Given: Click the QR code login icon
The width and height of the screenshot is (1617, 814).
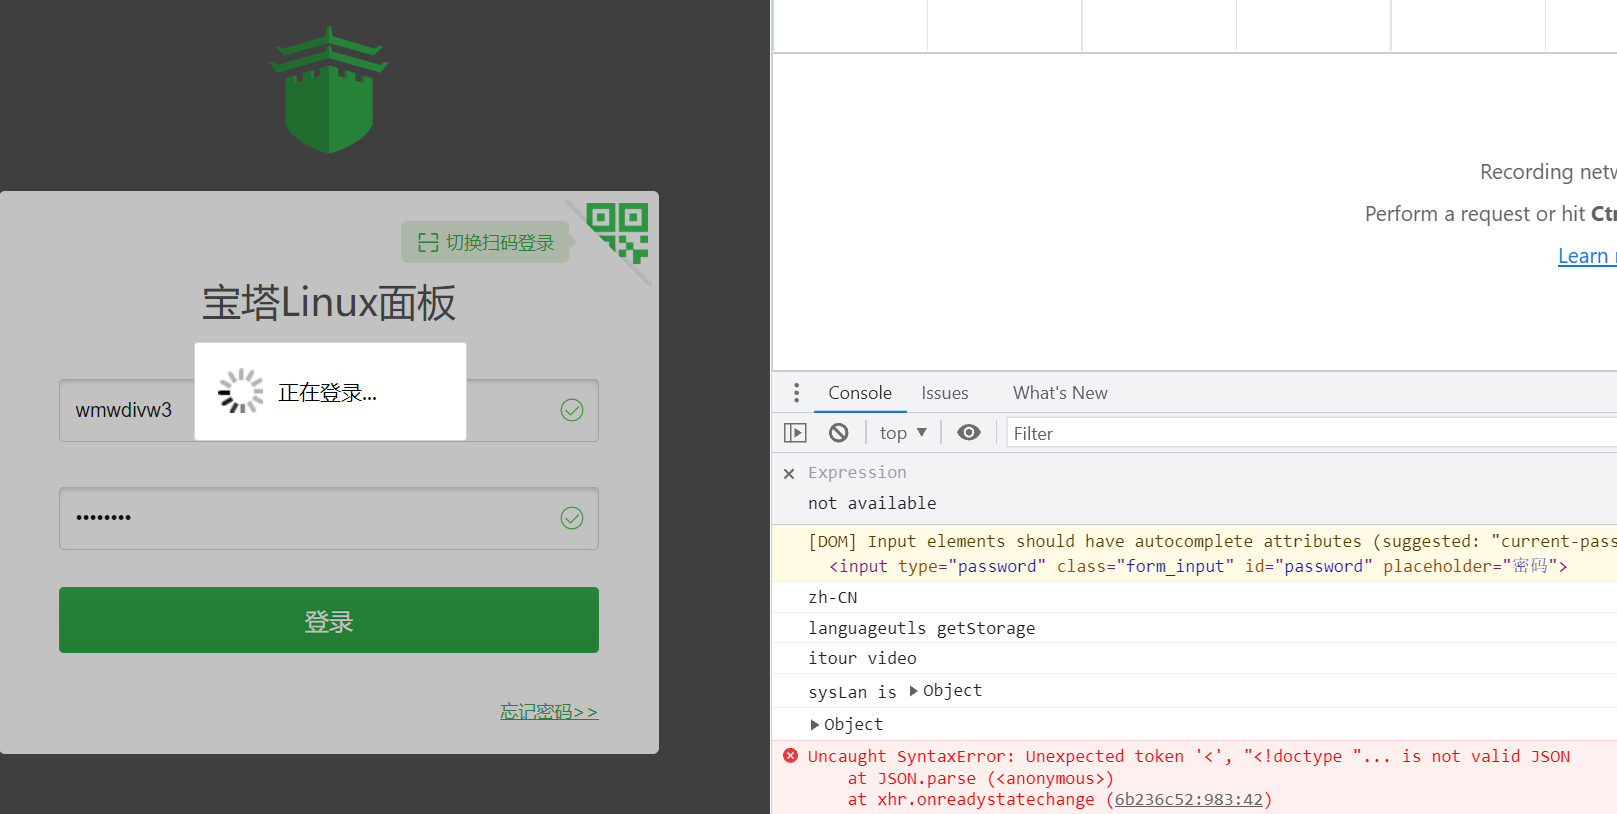Looking at the screenshot, I should click(617, 233).
